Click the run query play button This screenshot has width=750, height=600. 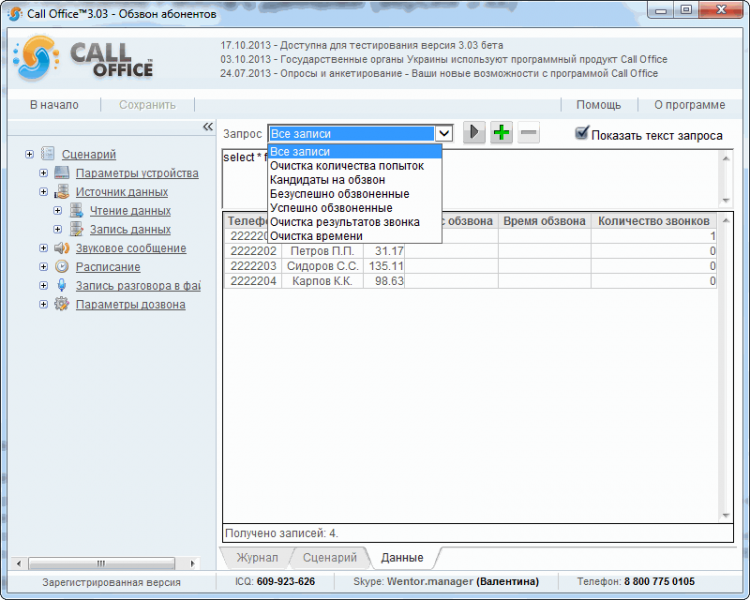click(x=474, y=132)
